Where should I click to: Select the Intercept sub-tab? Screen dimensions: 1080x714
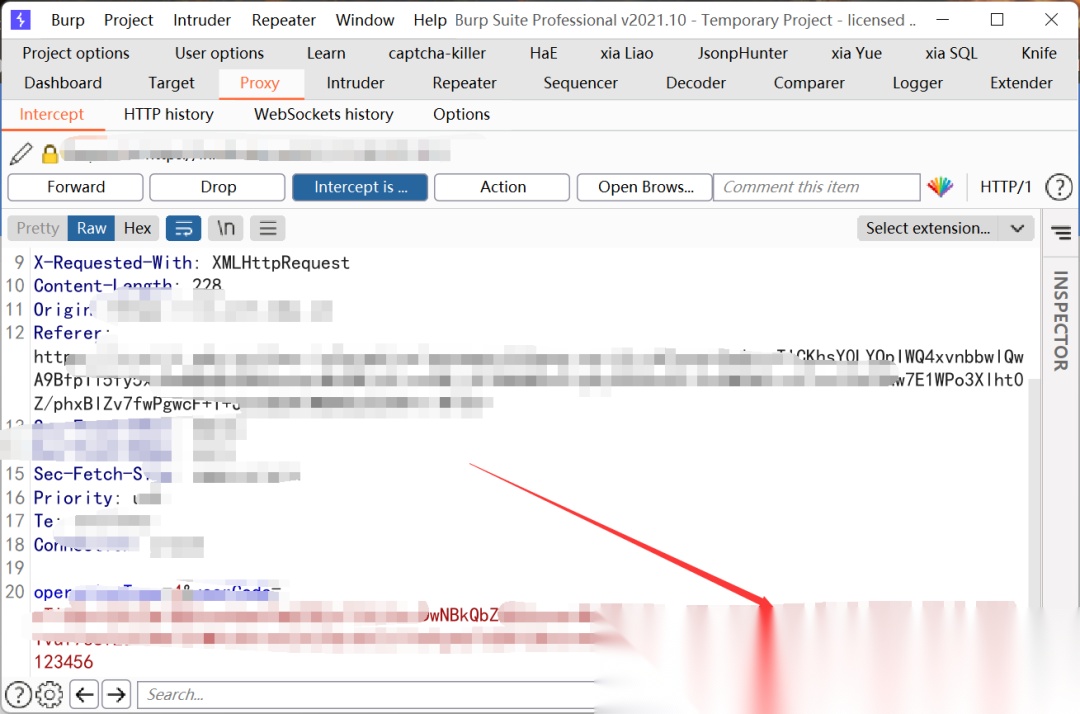(x=52, y=114)
